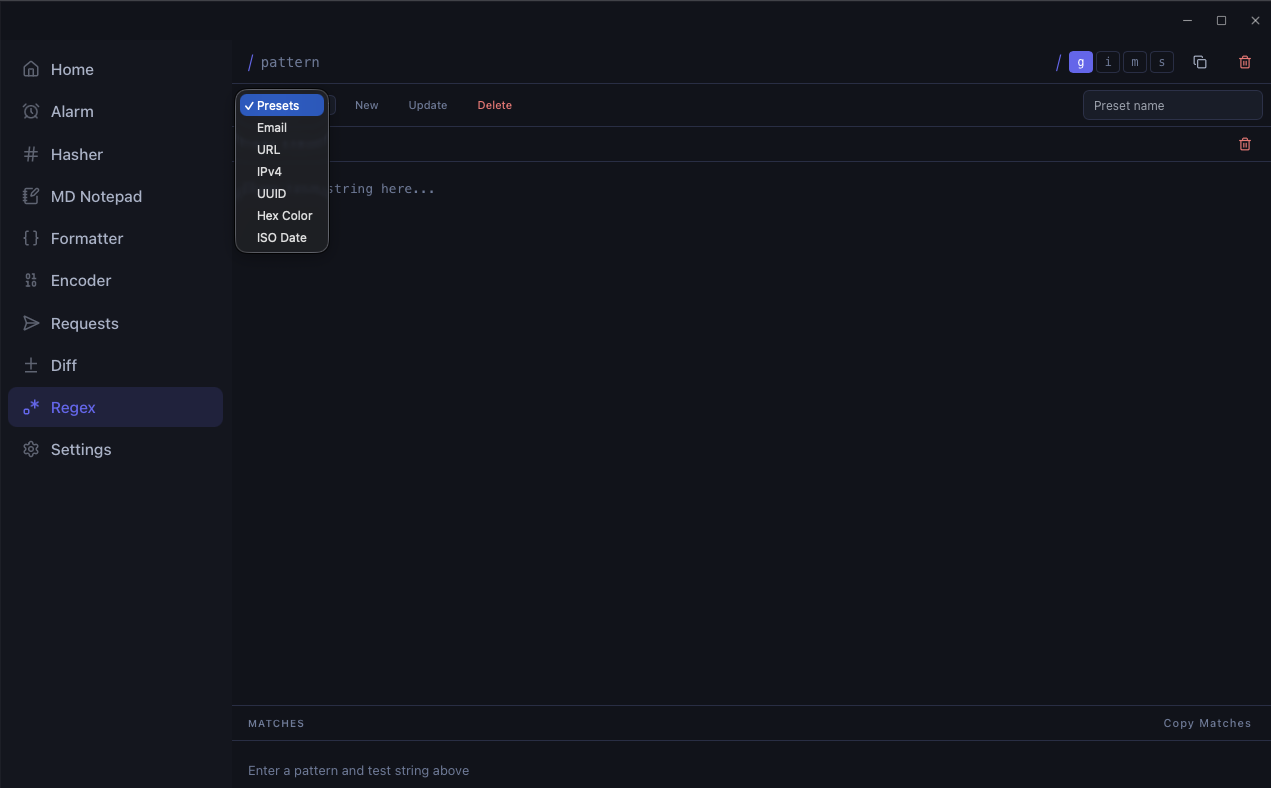The width and height of the screenshot is (1271, 788).
Task: Clear the pattern using trash icon
Action: [1244, 62]
